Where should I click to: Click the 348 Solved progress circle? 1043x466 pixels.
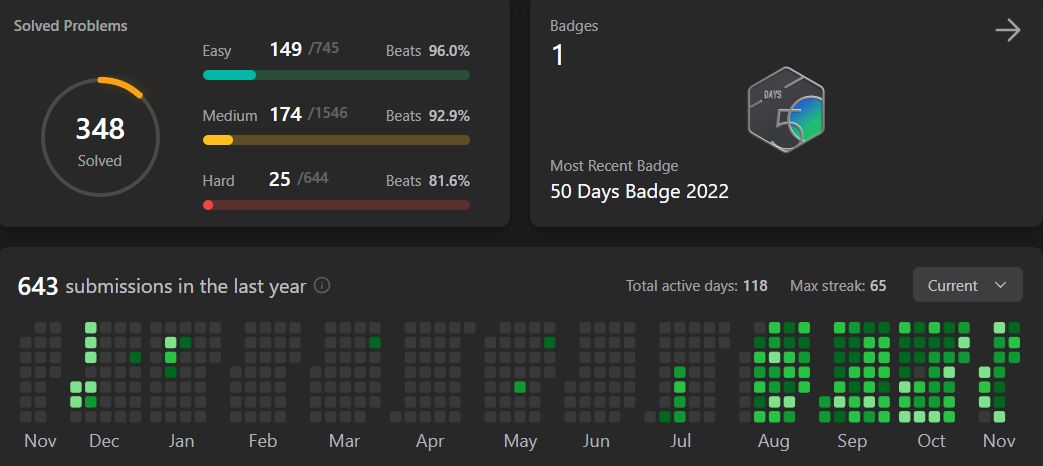coord(99,138)
